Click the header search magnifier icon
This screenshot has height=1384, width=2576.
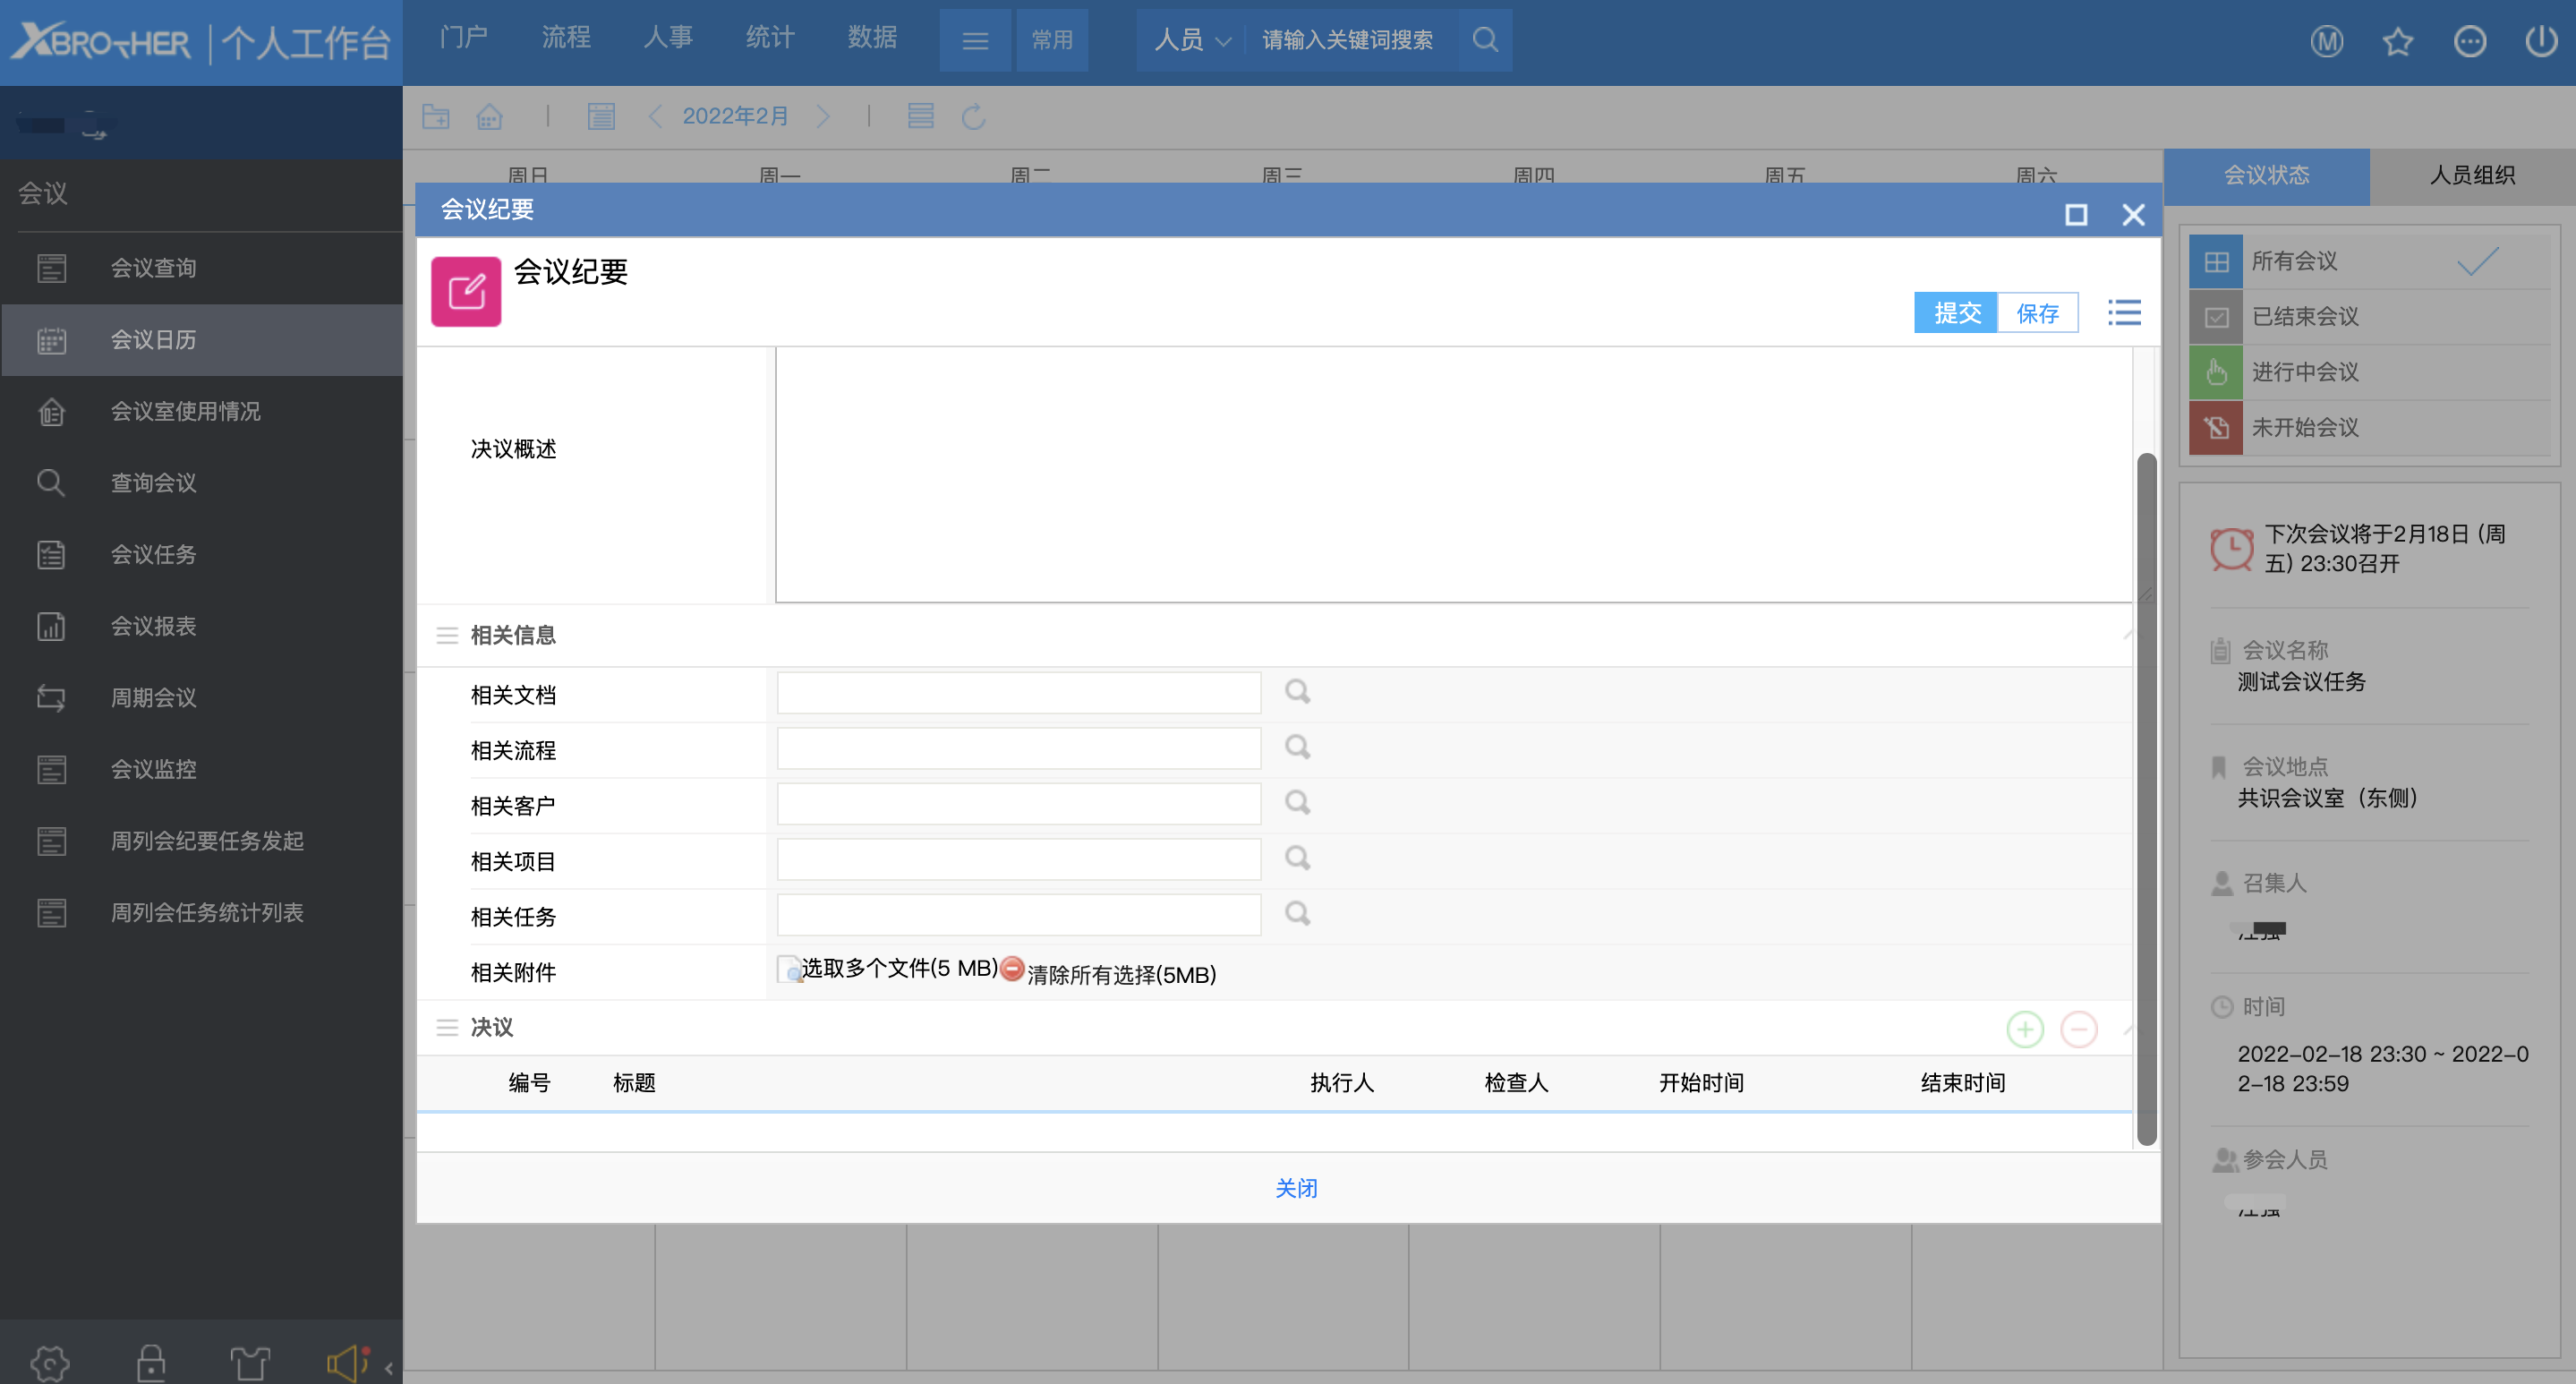(1485, 40)
